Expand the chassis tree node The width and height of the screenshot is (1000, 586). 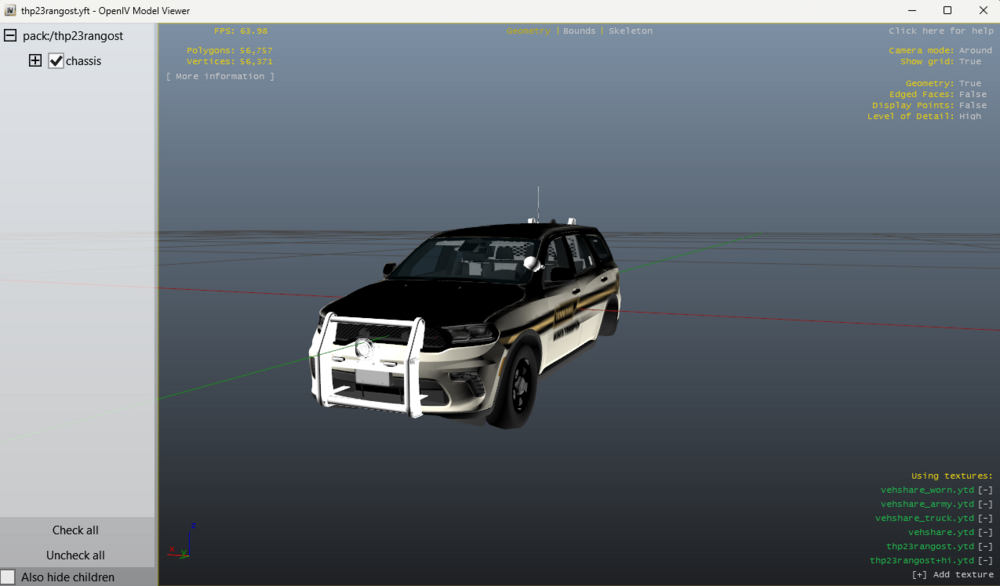click(35, 61)
